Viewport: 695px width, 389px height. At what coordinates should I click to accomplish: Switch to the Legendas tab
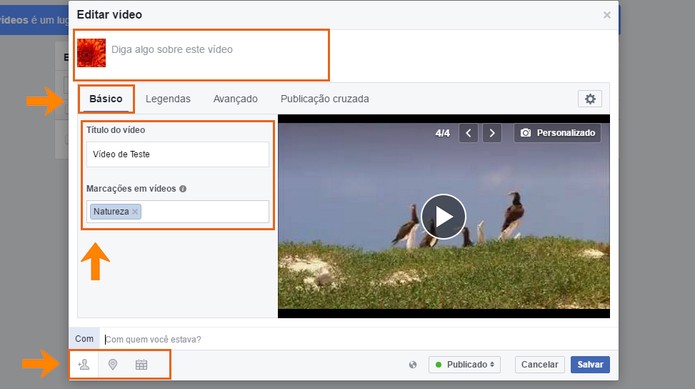[168, 99]
